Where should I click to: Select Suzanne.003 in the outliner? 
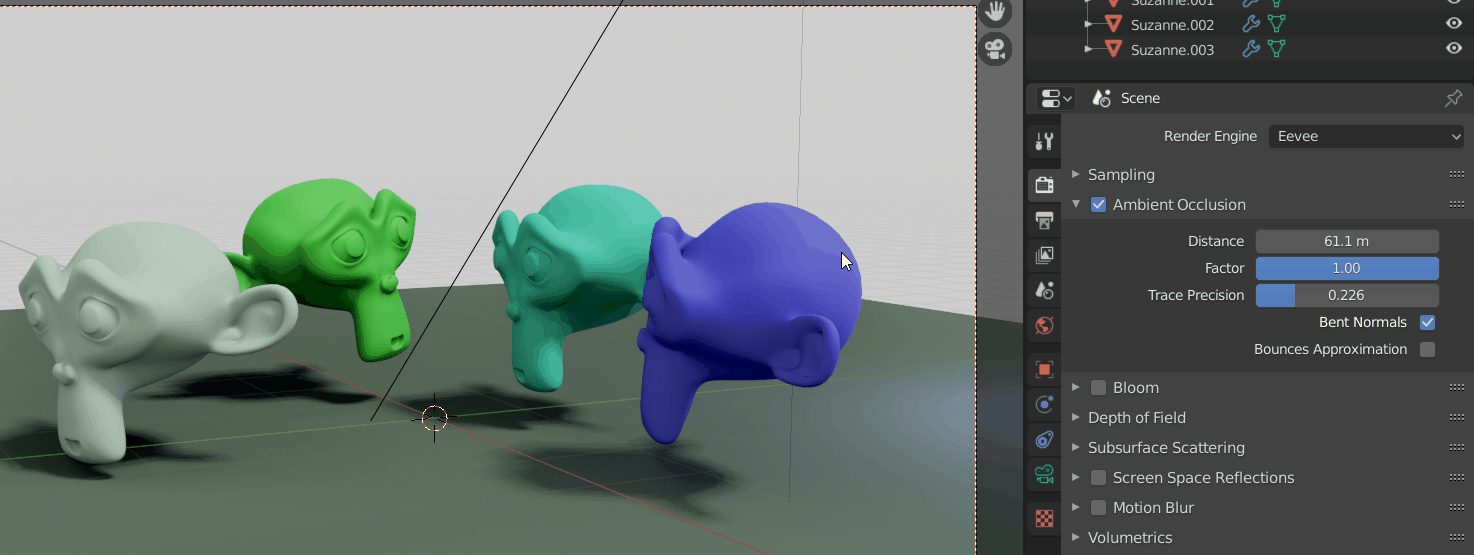(x=1172, y=49)
